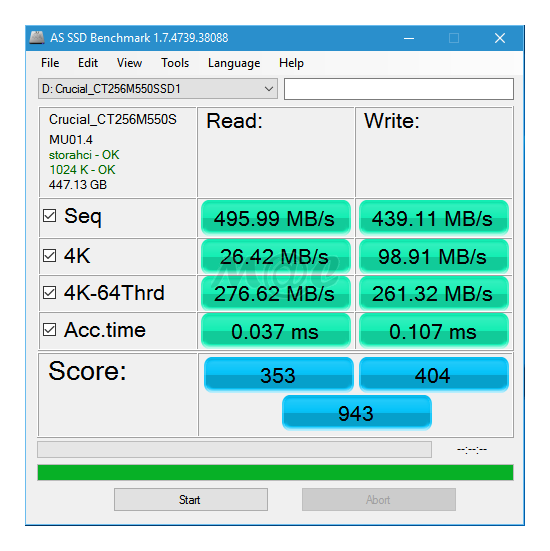
Task: Expand the D: Crucial drive selection dropdown
Action: pos(158,89)
